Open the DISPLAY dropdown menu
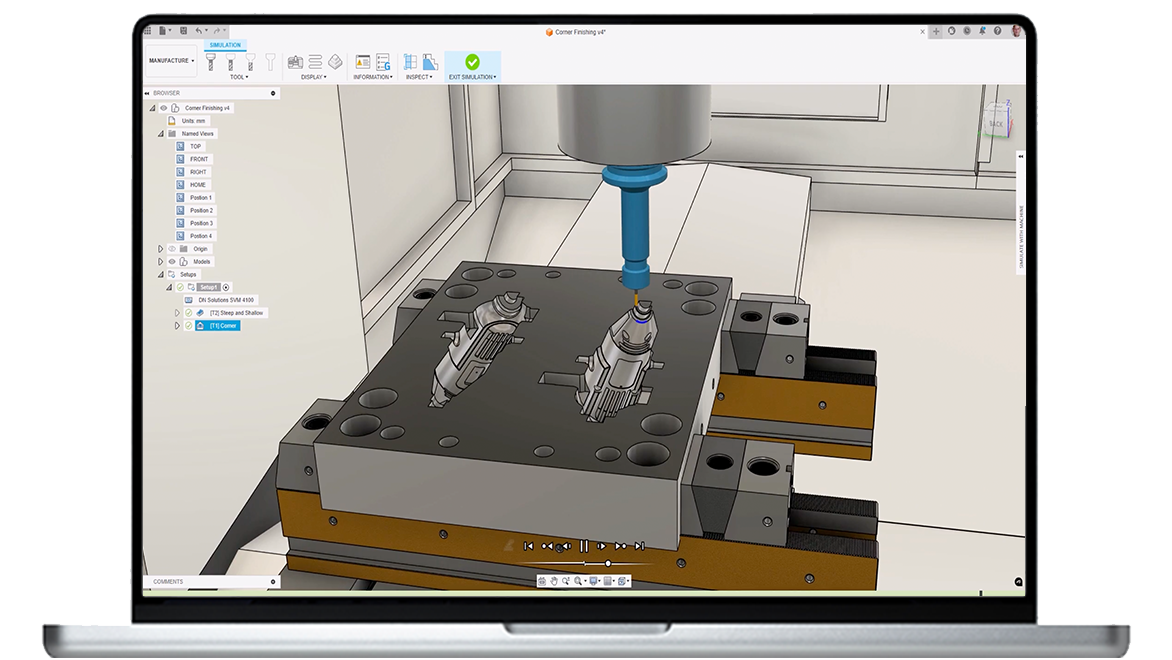The width and height of the screenshot is (1172, 660). coord(314,77)
